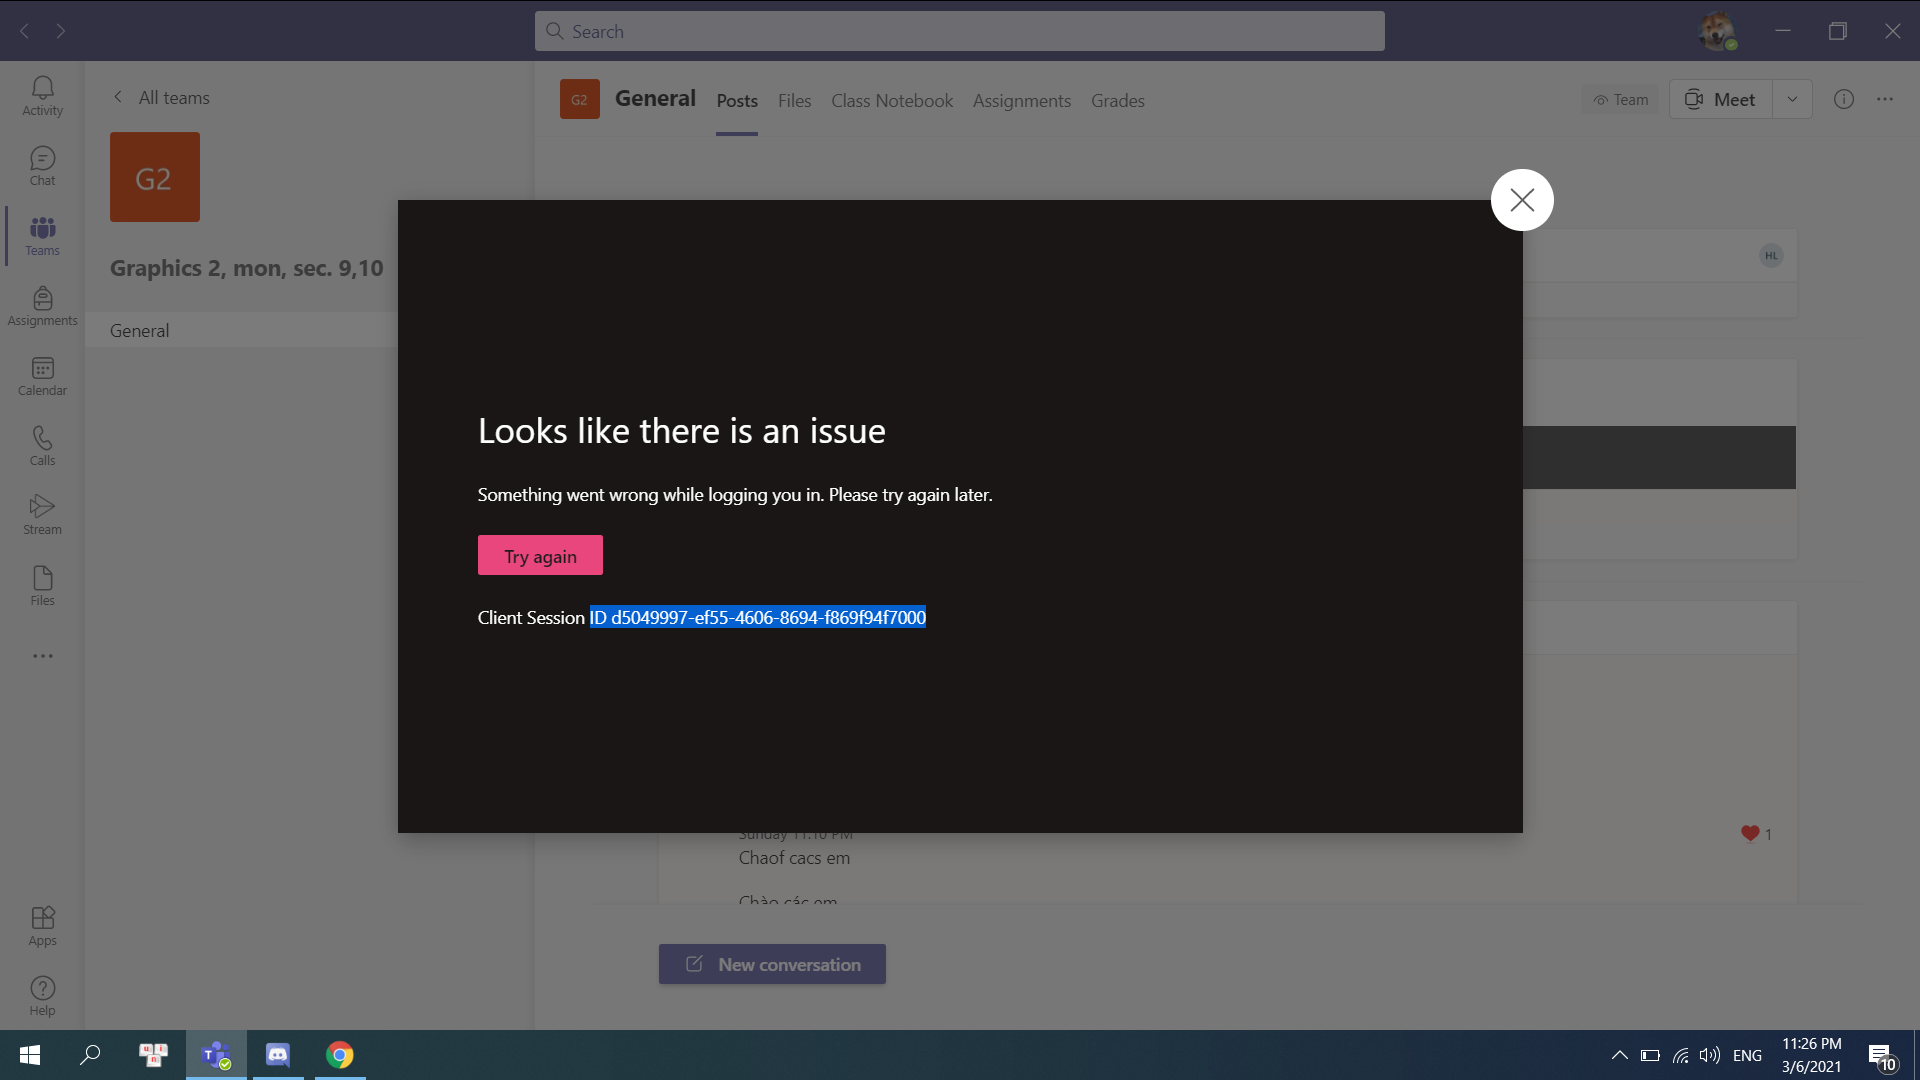Show hidden system tray icons
Screen dimensions: 1920x1080
pyautogui.click(x=1619, y=1055)
